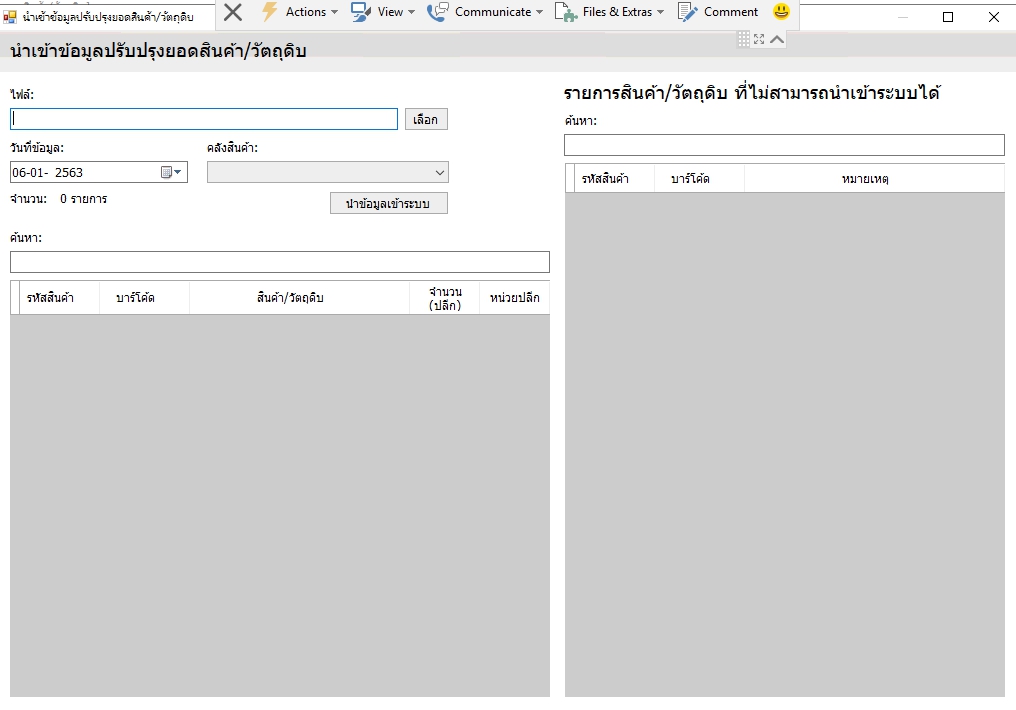Click the รายการสินค้า/วัตถุดิบ ที่ไม่สามารถนำเข้าระบบได้ heading
Image resolution: width=1016 pixels, height=710 pixels.
(x=752, y=93)
